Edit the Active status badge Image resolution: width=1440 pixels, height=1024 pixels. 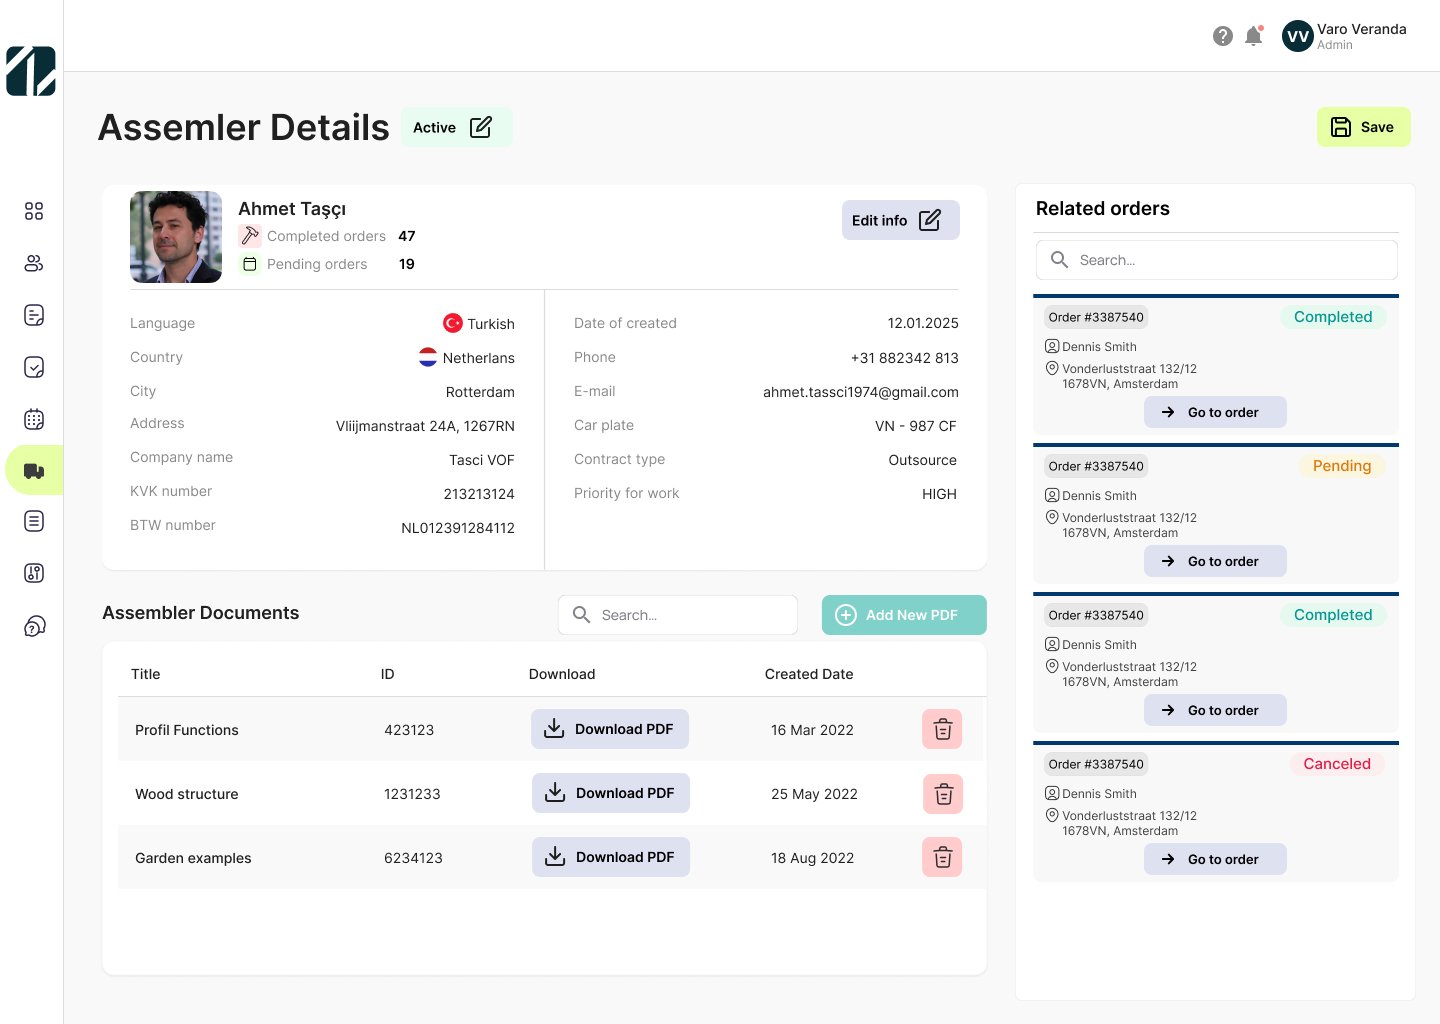point(480,127)
